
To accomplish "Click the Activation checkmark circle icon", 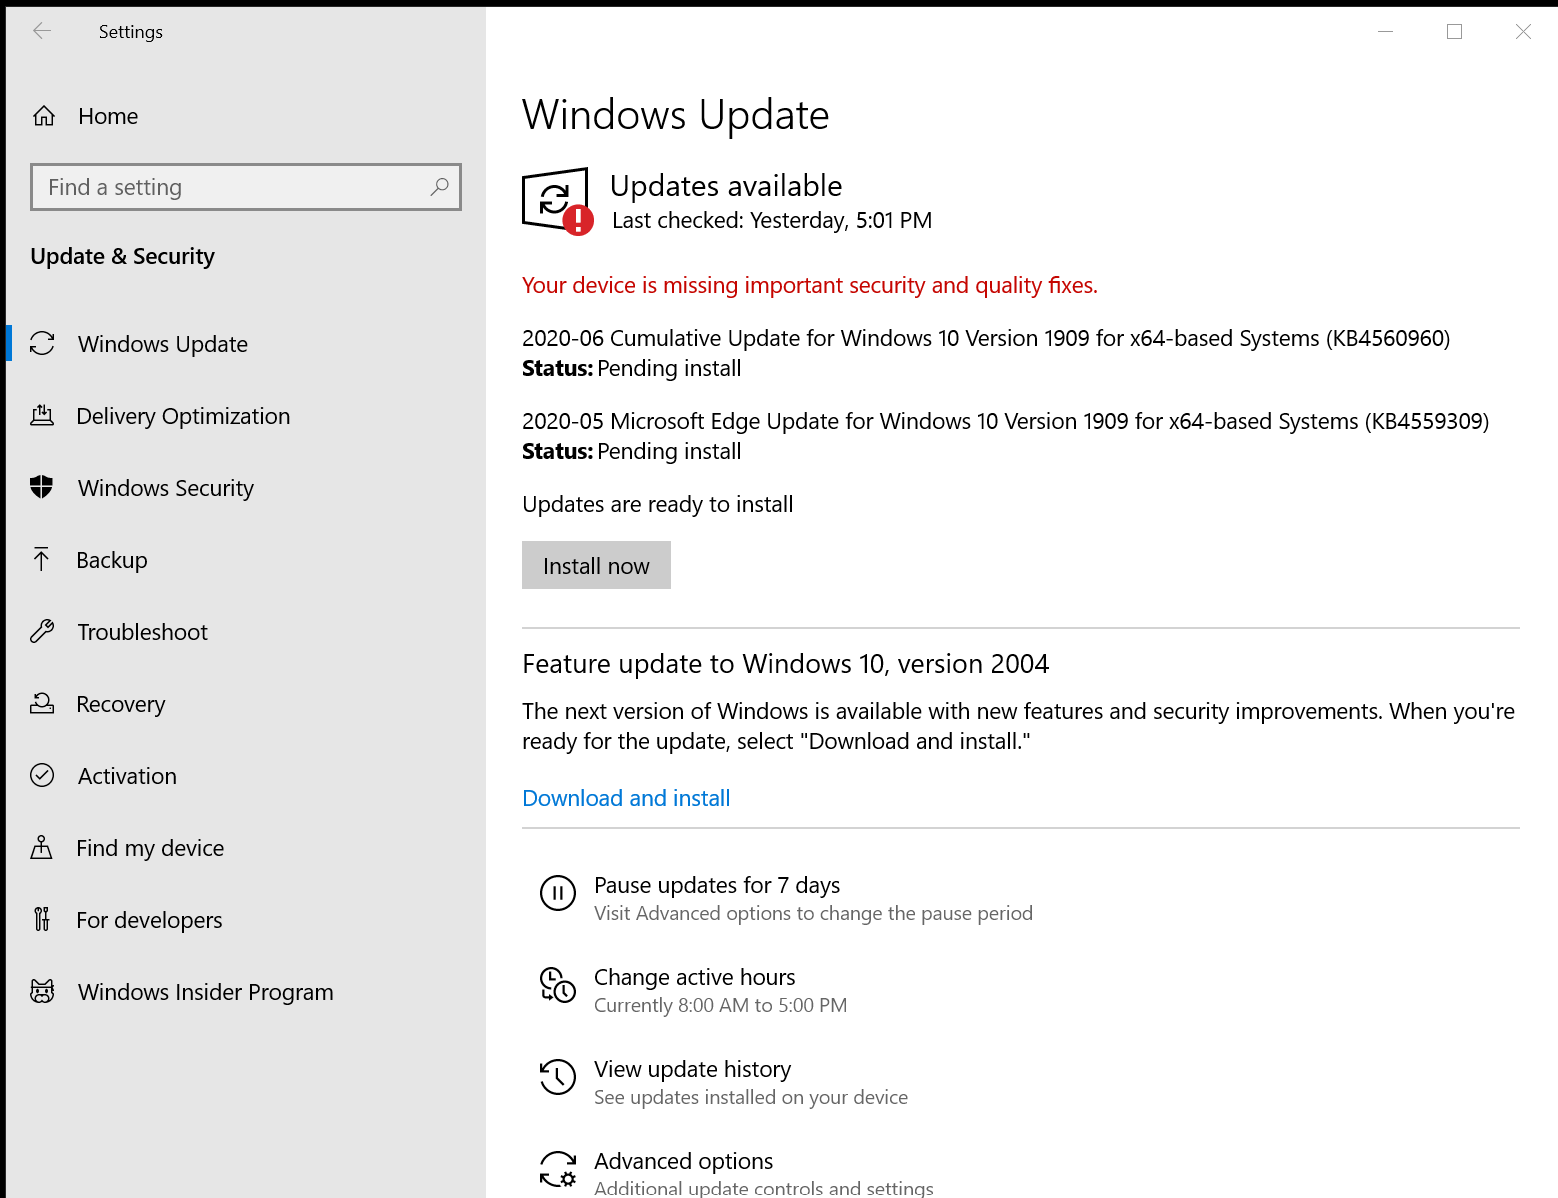I will pos(42,775).
